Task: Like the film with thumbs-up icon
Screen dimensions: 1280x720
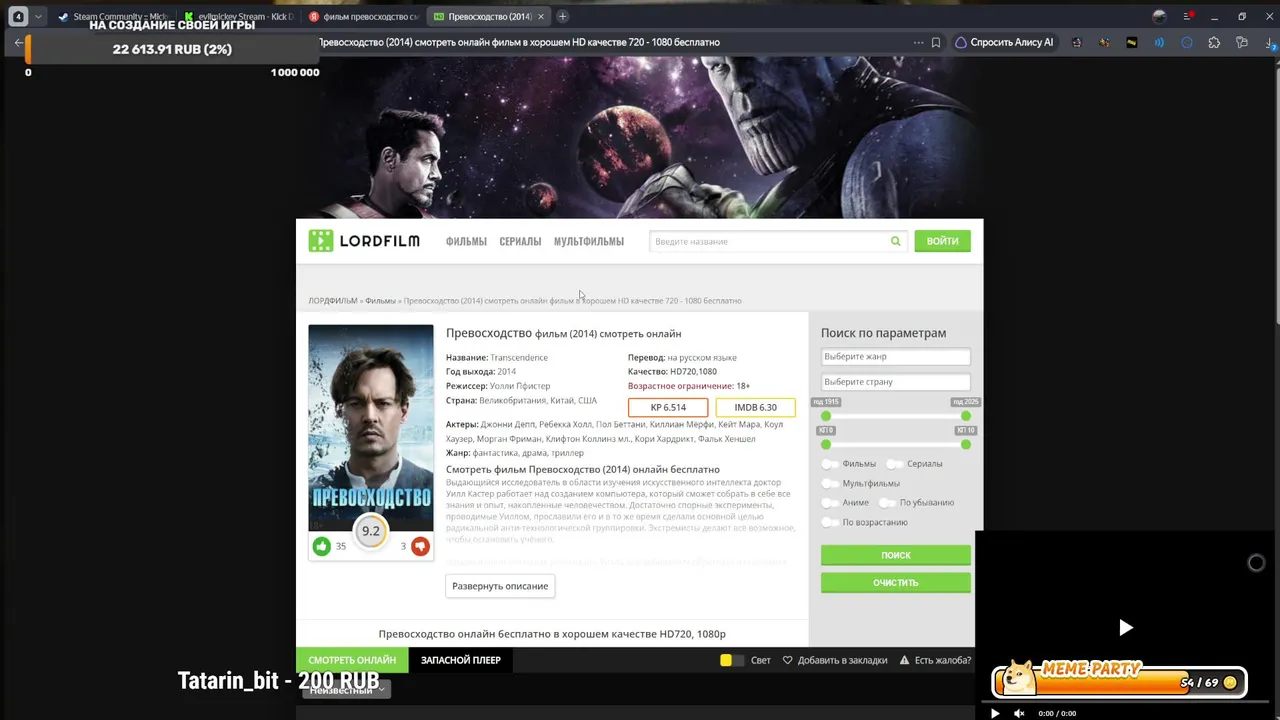Action: click(321, 546)
